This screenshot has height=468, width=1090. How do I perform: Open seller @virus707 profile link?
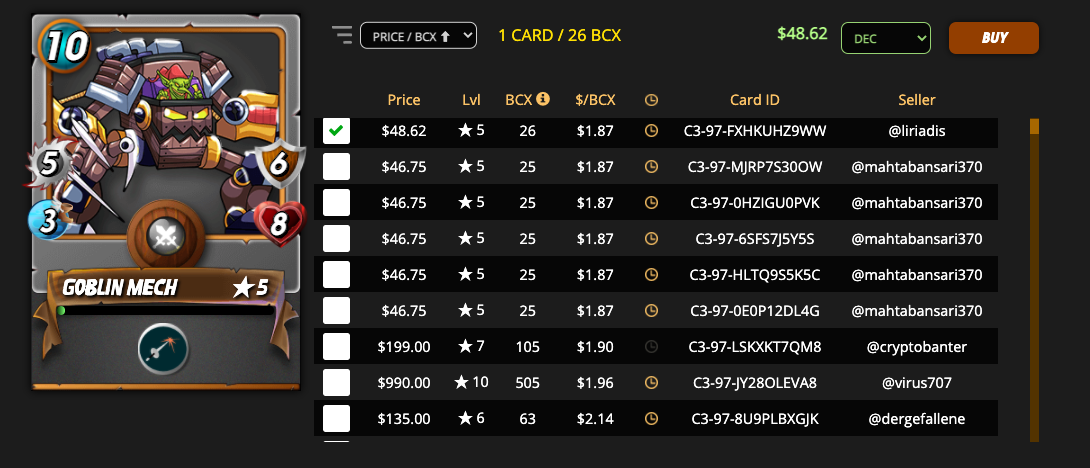[x=917, y=382]
